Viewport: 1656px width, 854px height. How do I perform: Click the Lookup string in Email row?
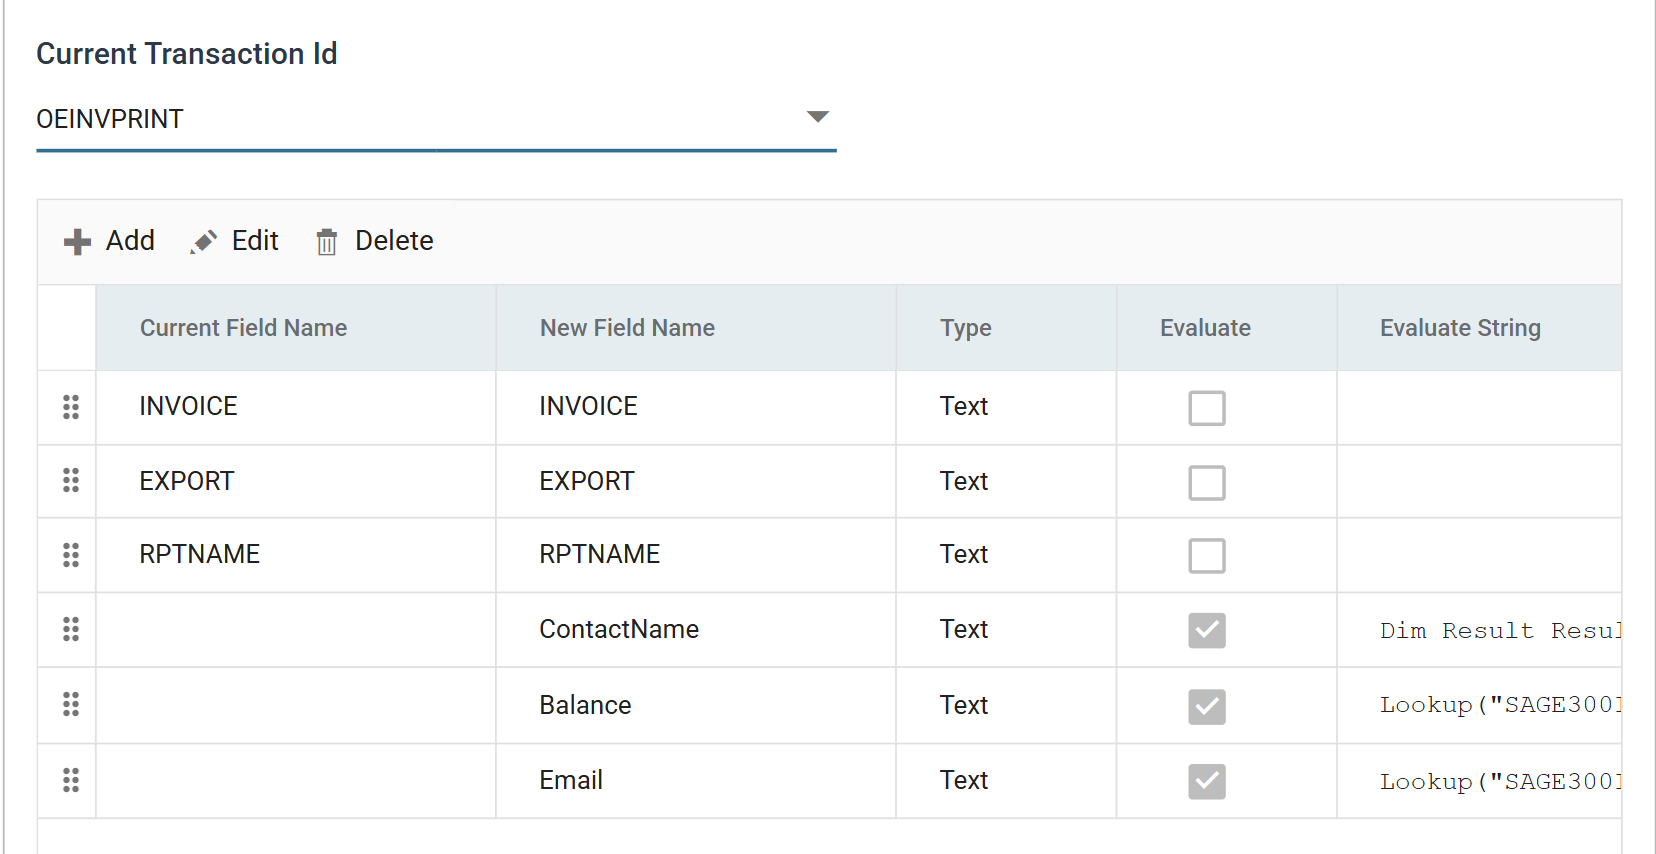pyautogui.click(x=1500, y=782)
